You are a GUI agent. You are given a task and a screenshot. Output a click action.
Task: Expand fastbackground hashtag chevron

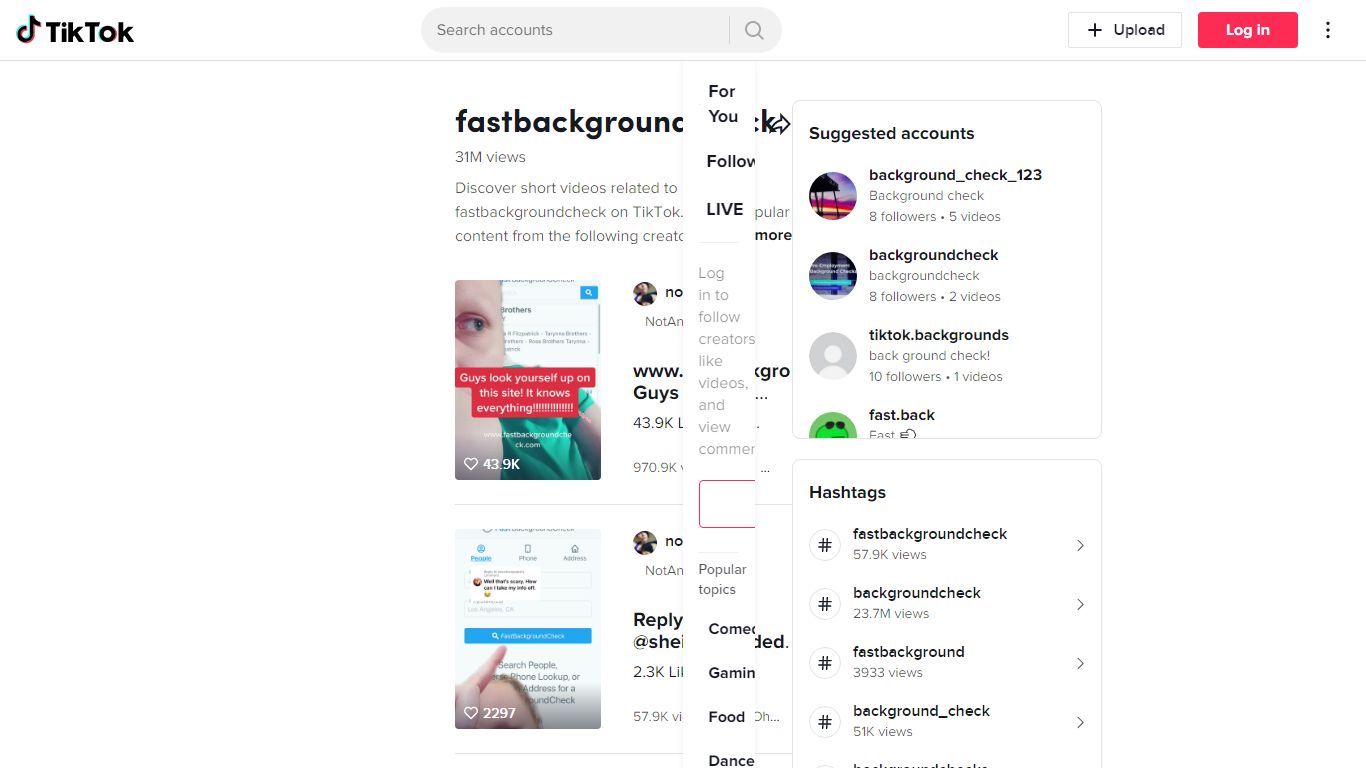click(x=1080, y=663)
